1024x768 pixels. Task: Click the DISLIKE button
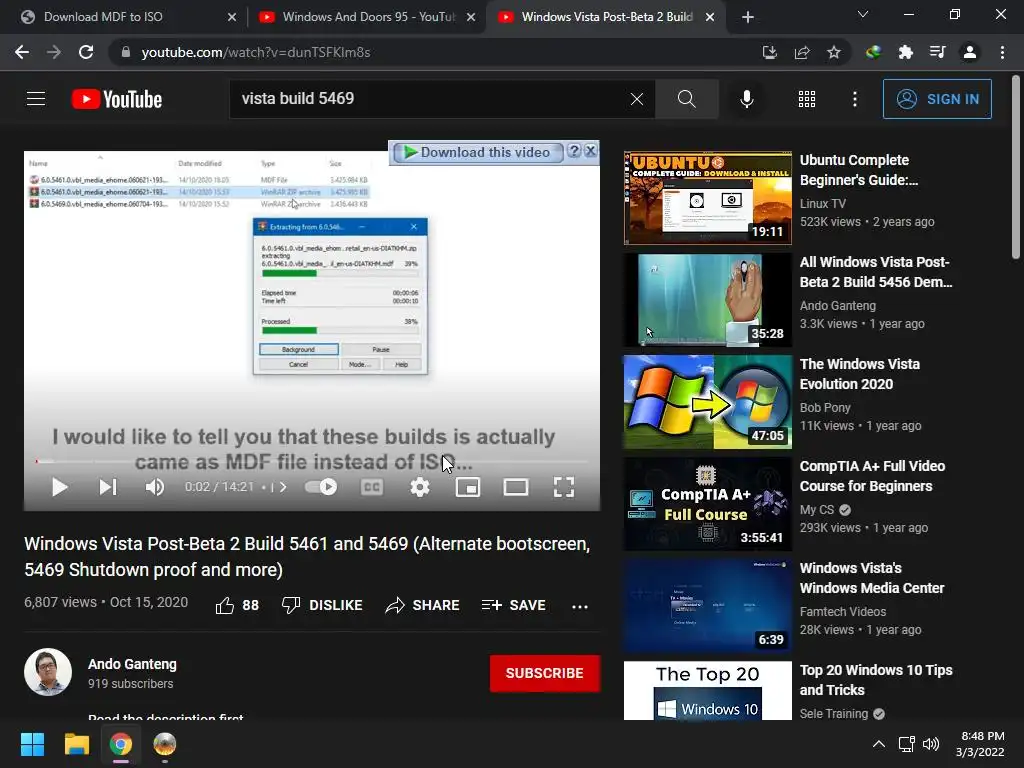(322, 605)
